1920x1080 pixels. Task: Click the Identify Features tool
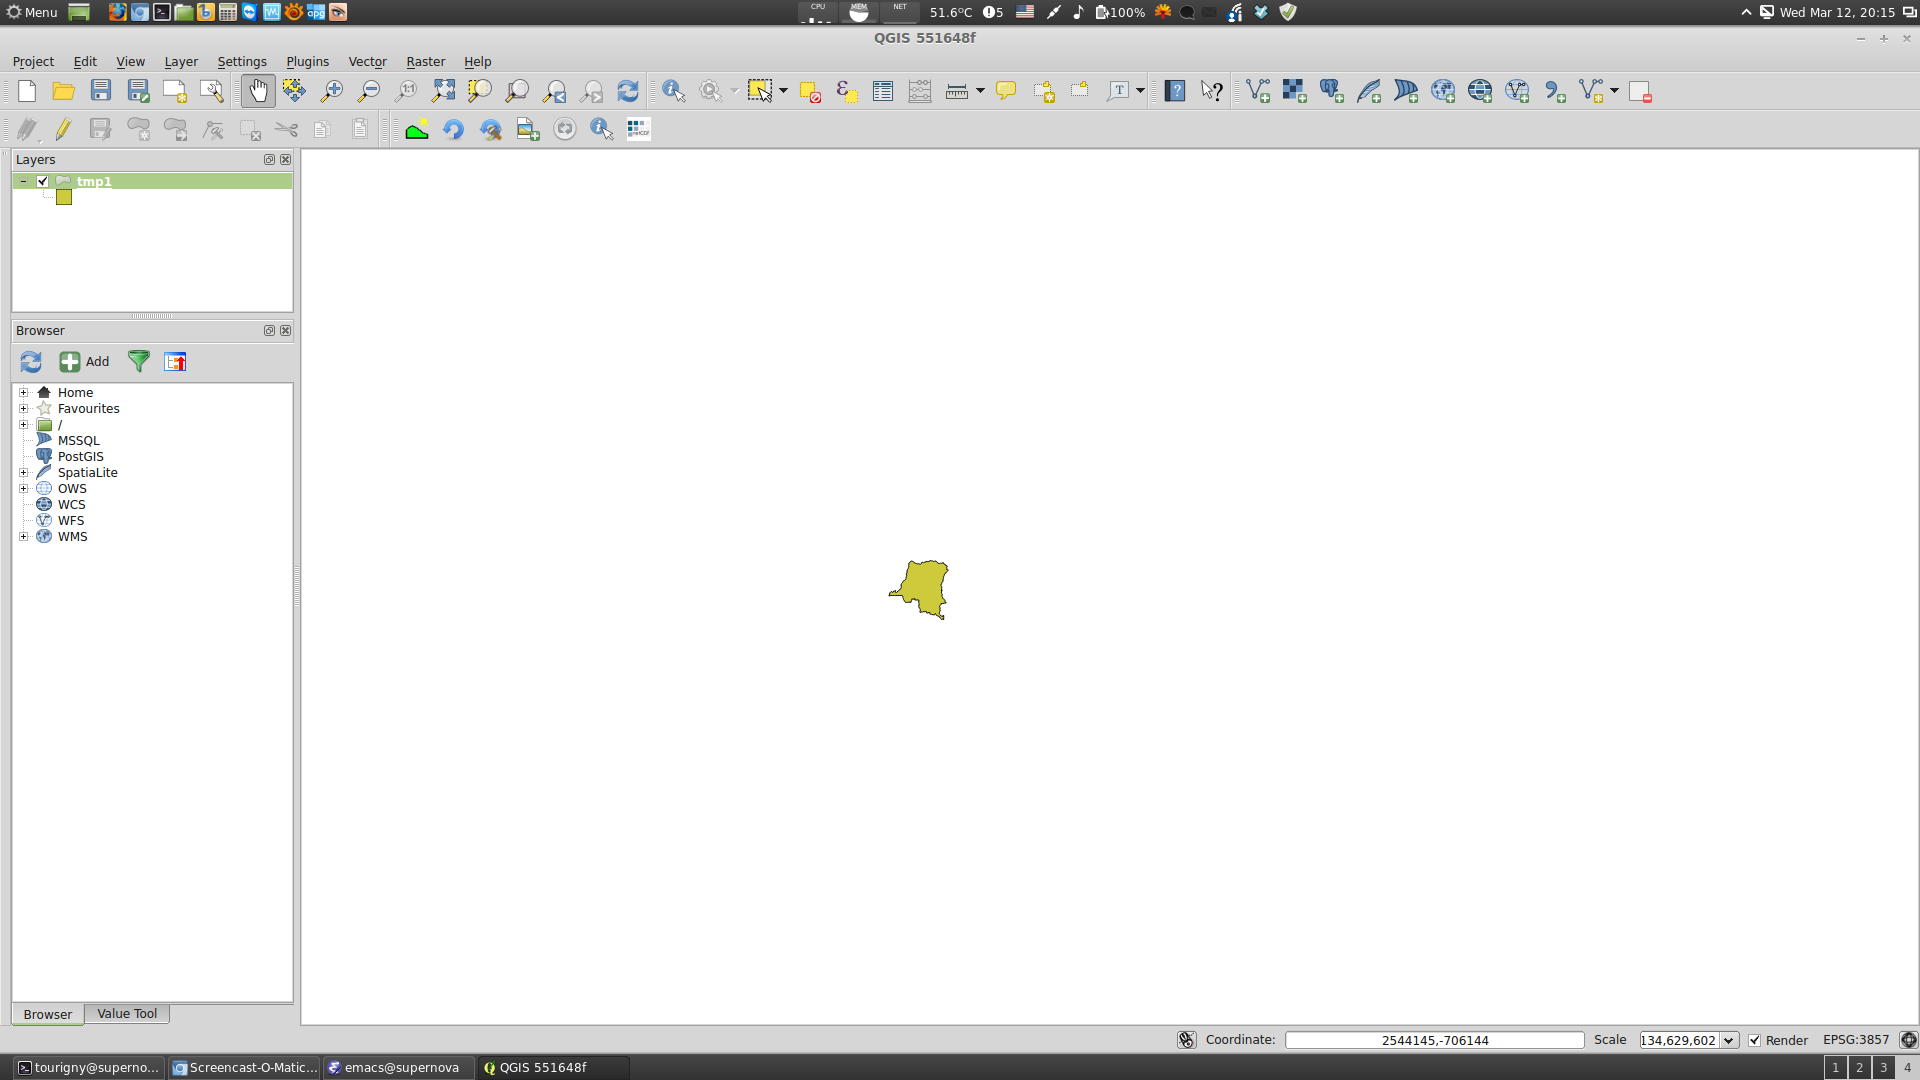(x=673, y=91)
